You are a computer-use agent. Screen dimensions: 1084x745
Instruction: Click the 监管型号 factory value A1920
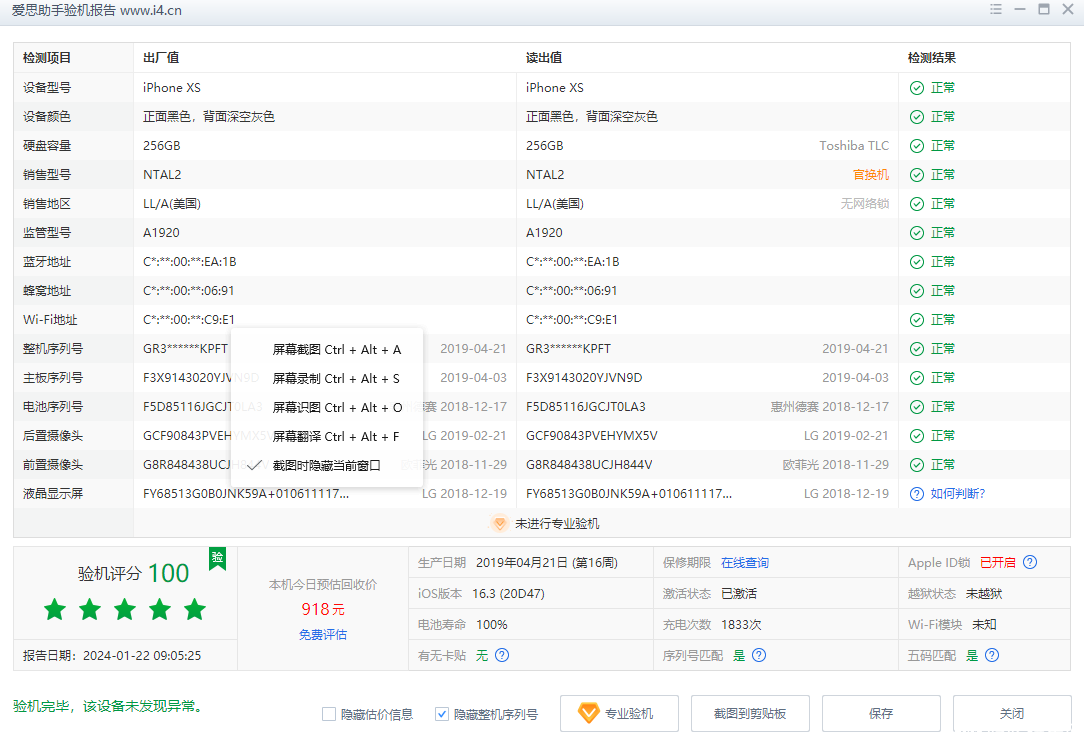point(161,233)
